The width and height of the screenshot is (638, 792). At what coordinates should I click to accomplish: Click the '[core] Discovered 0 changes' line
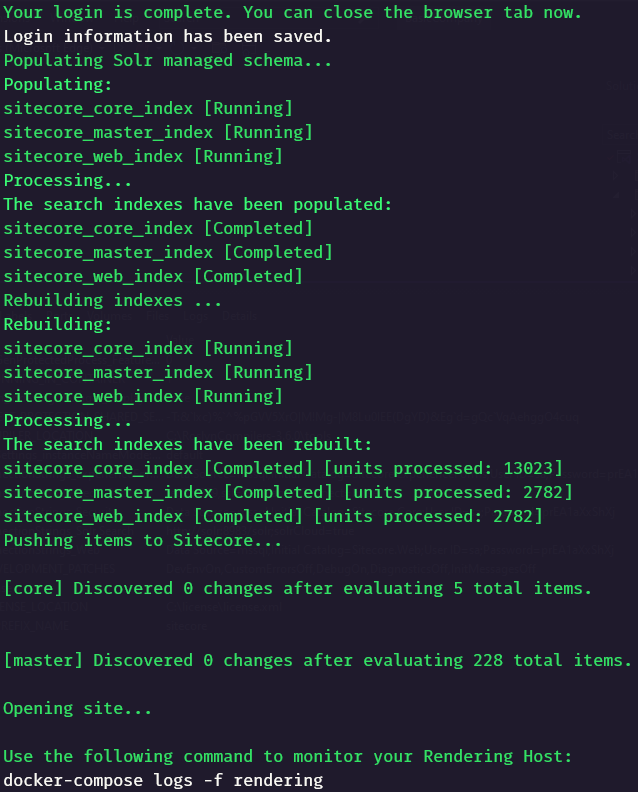tap(298, 588)
